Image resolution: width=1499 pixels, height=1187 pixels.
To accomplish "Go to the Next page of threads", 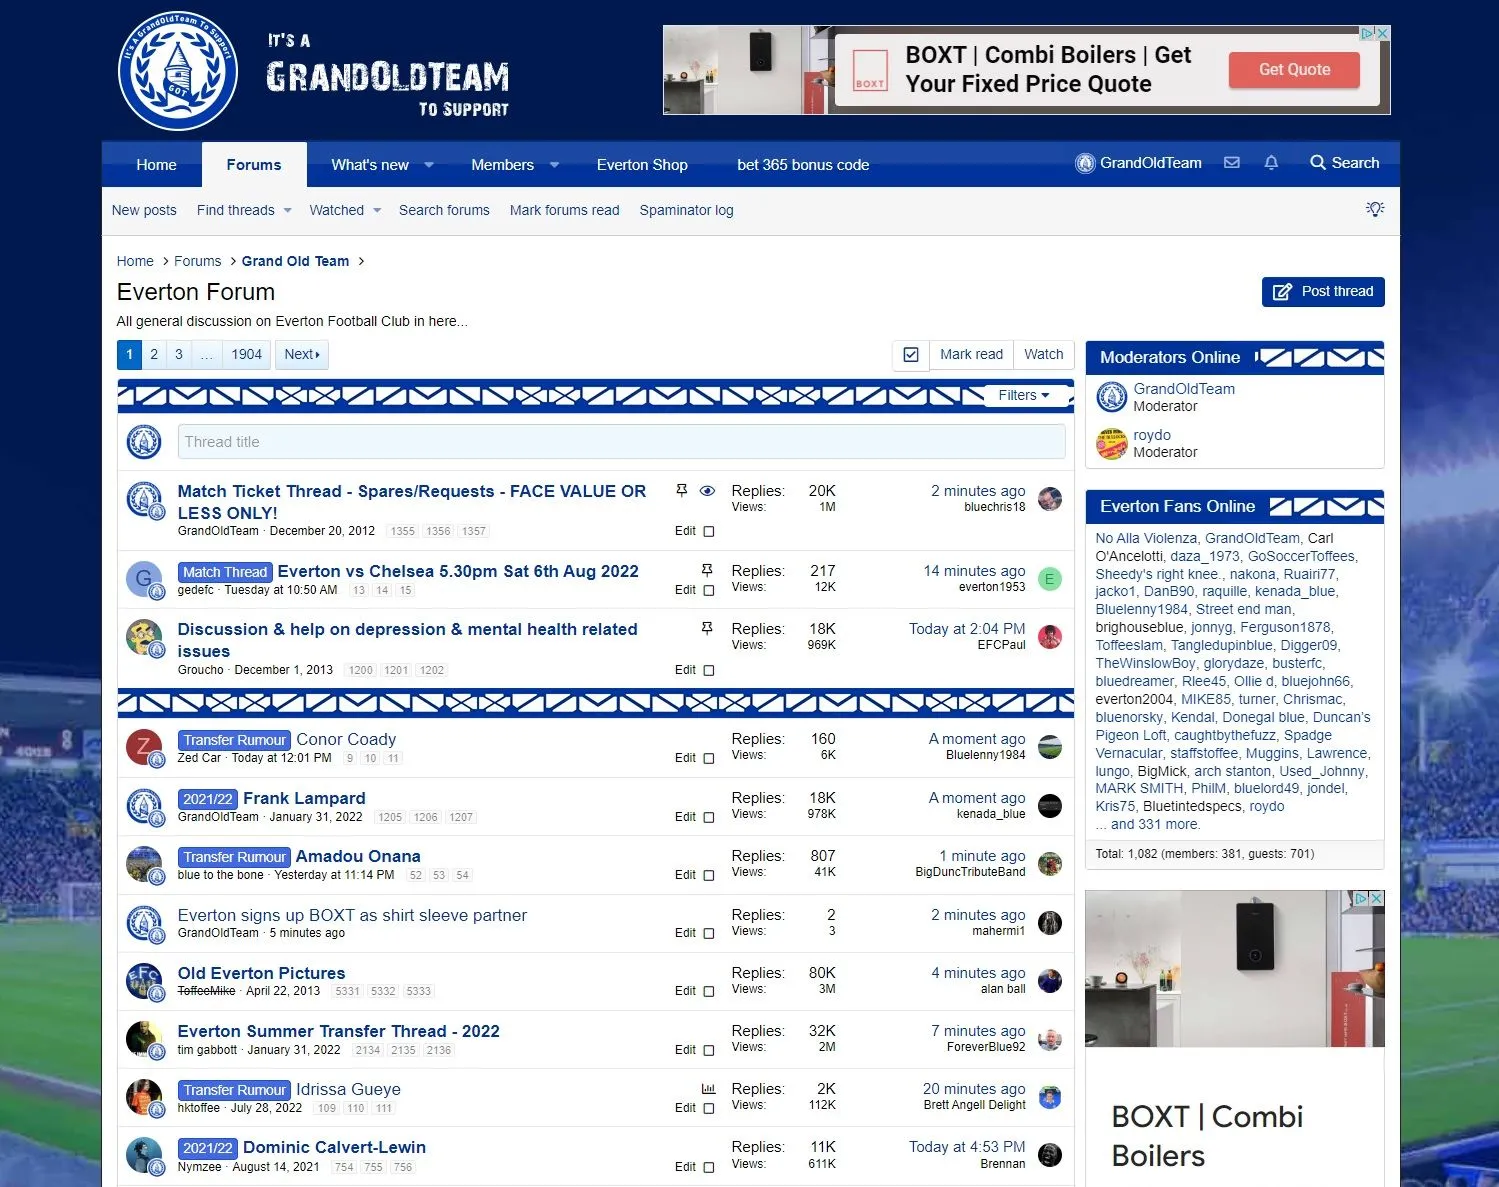I will click(302, 354).
